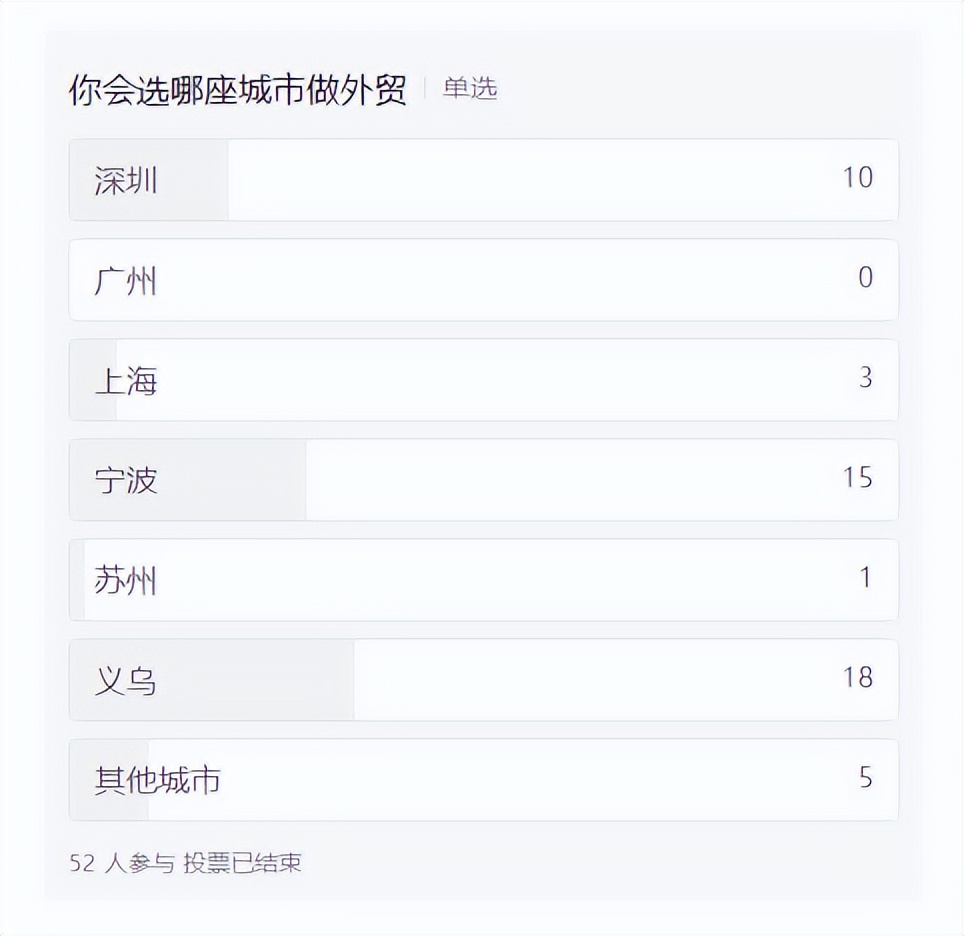The image size is (964, 936).
Task: Select 广州 in the poll
Action: click(x=127, y=281)
